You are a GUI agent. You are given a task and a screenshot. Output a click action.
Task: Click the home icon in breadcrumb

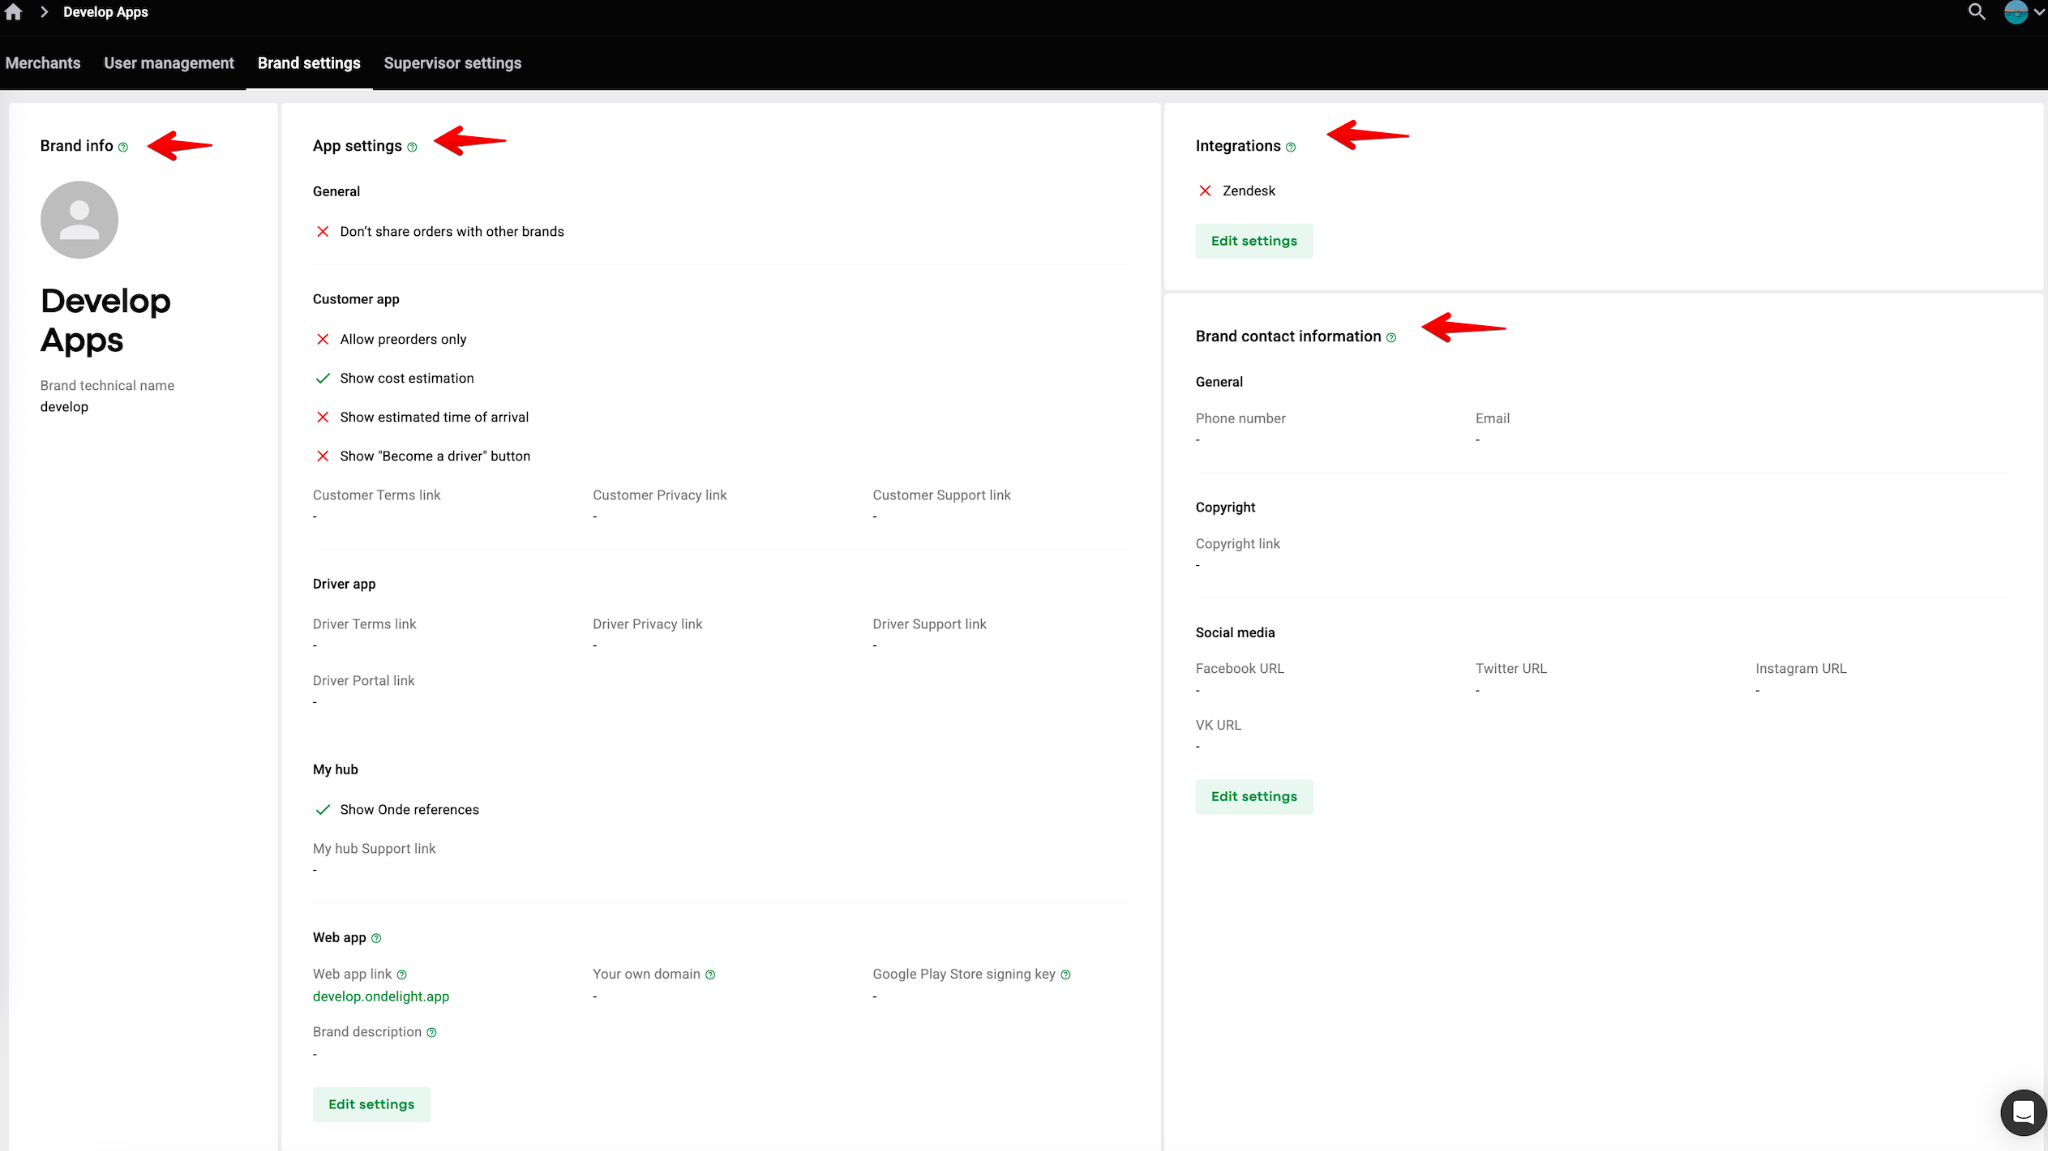click(13, 12)
